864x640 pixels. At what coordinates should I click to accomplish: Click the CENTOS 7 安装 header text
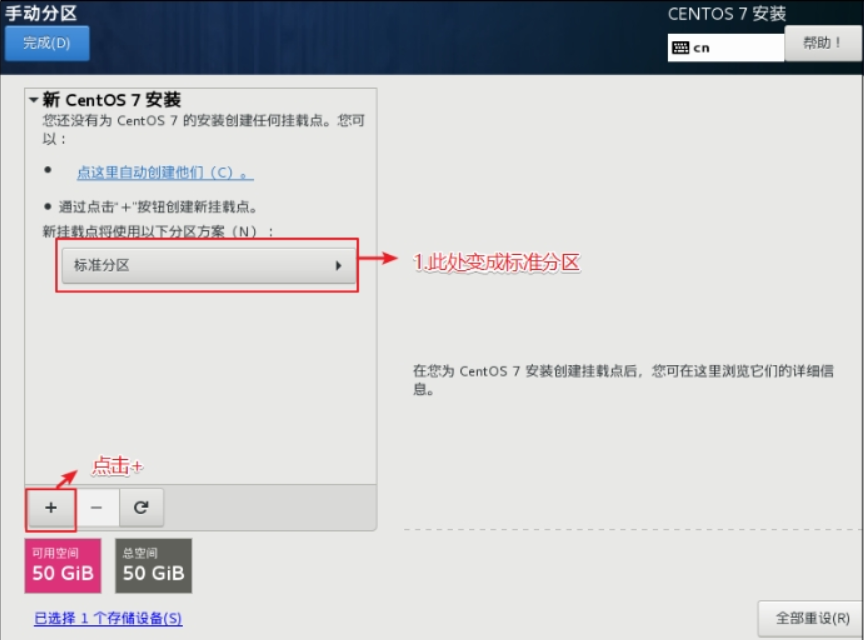click(x=727, y=14)
